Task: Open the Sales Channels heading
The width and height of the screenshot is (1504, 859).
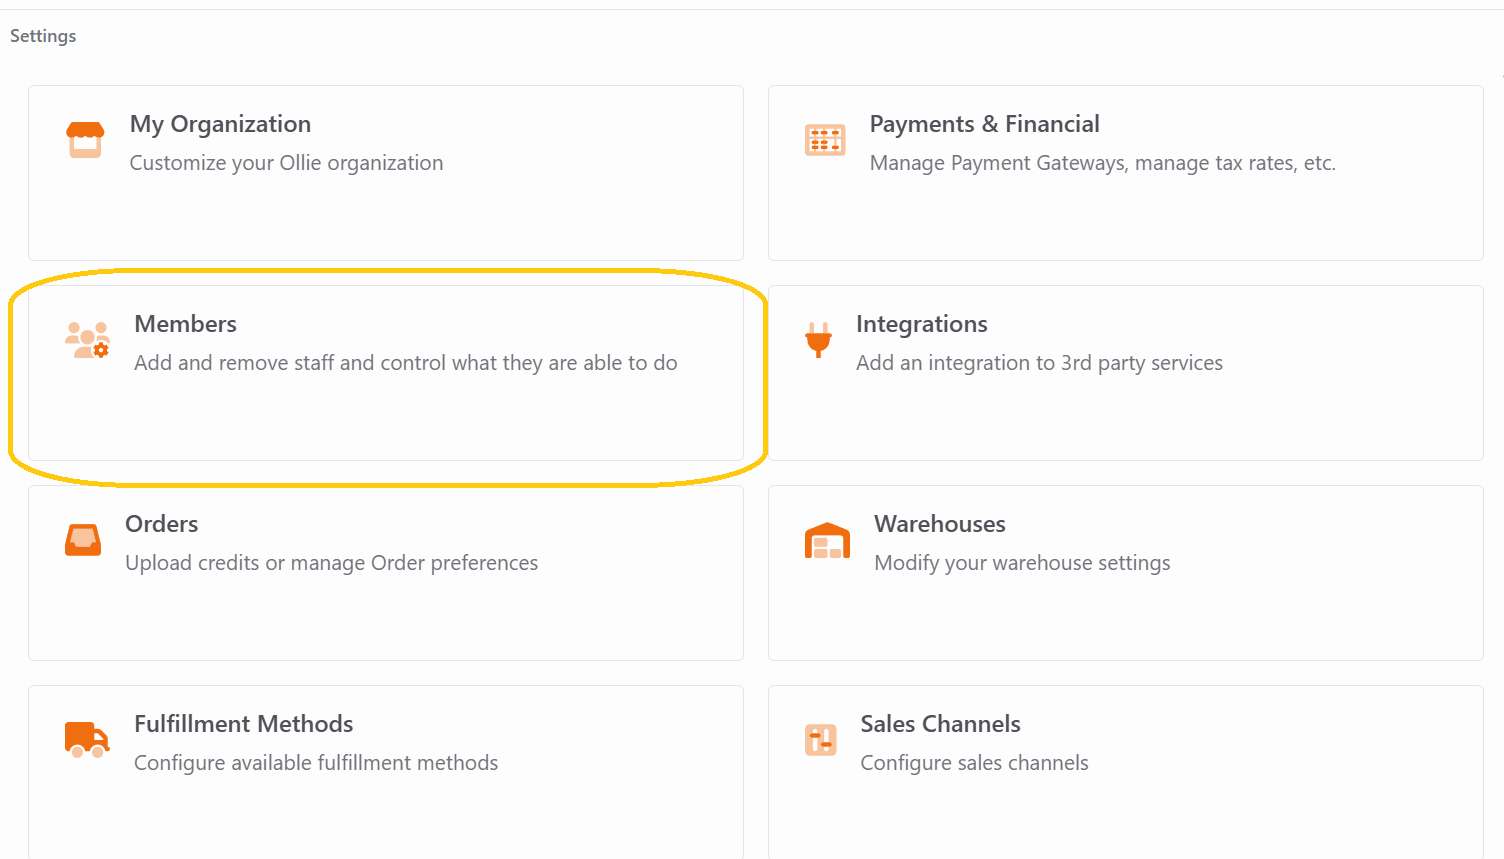Action: (940, 724)
